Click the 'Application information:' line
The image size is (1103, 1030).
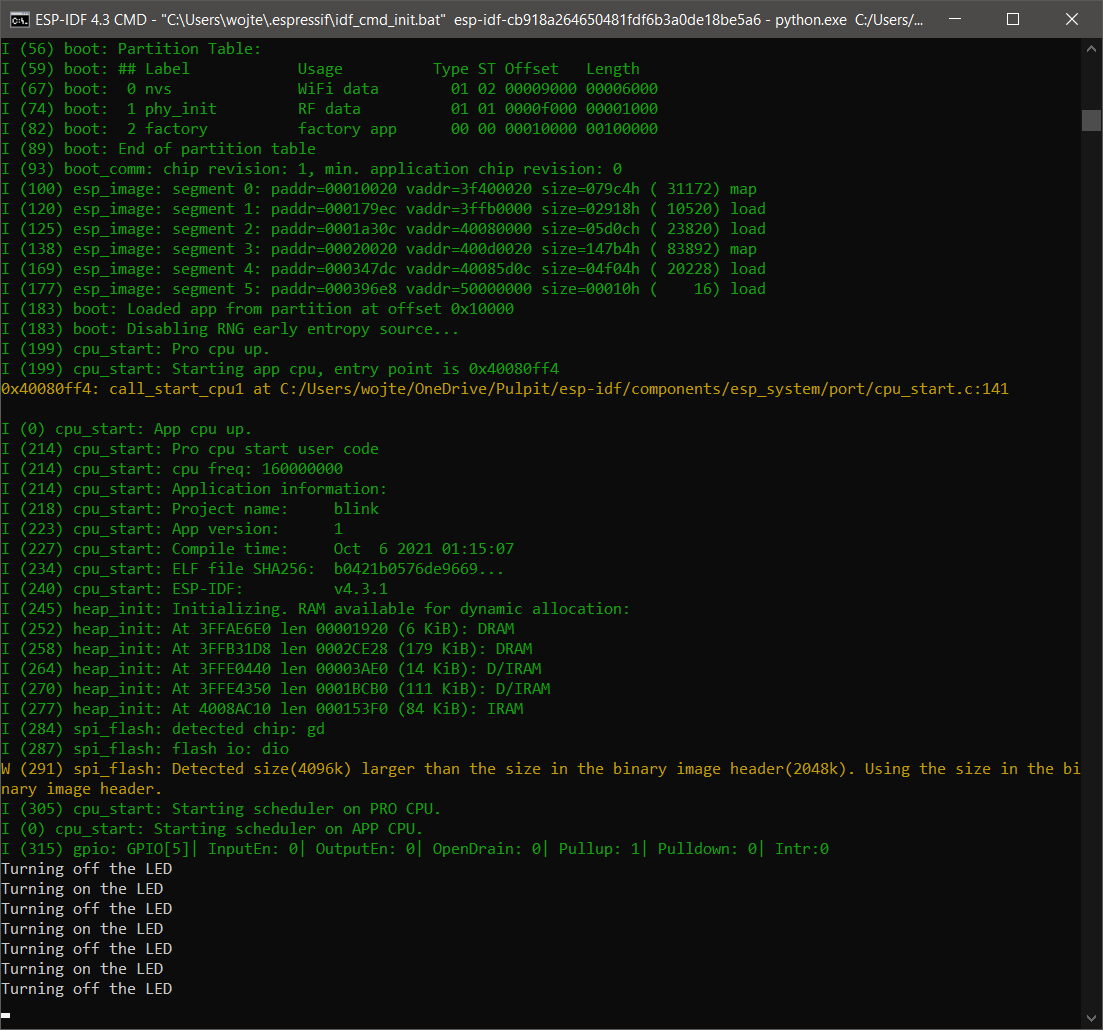[194, 489]
